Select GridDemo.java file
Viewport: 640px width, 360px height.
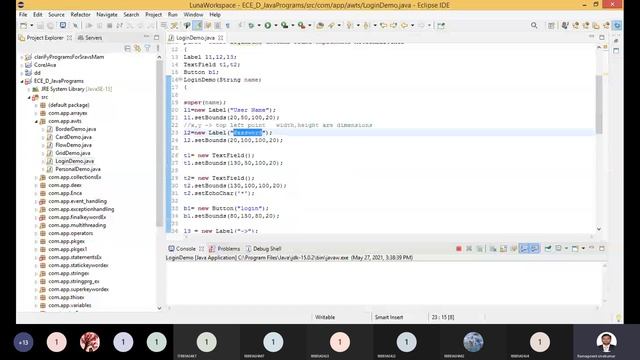click(73, 153)
